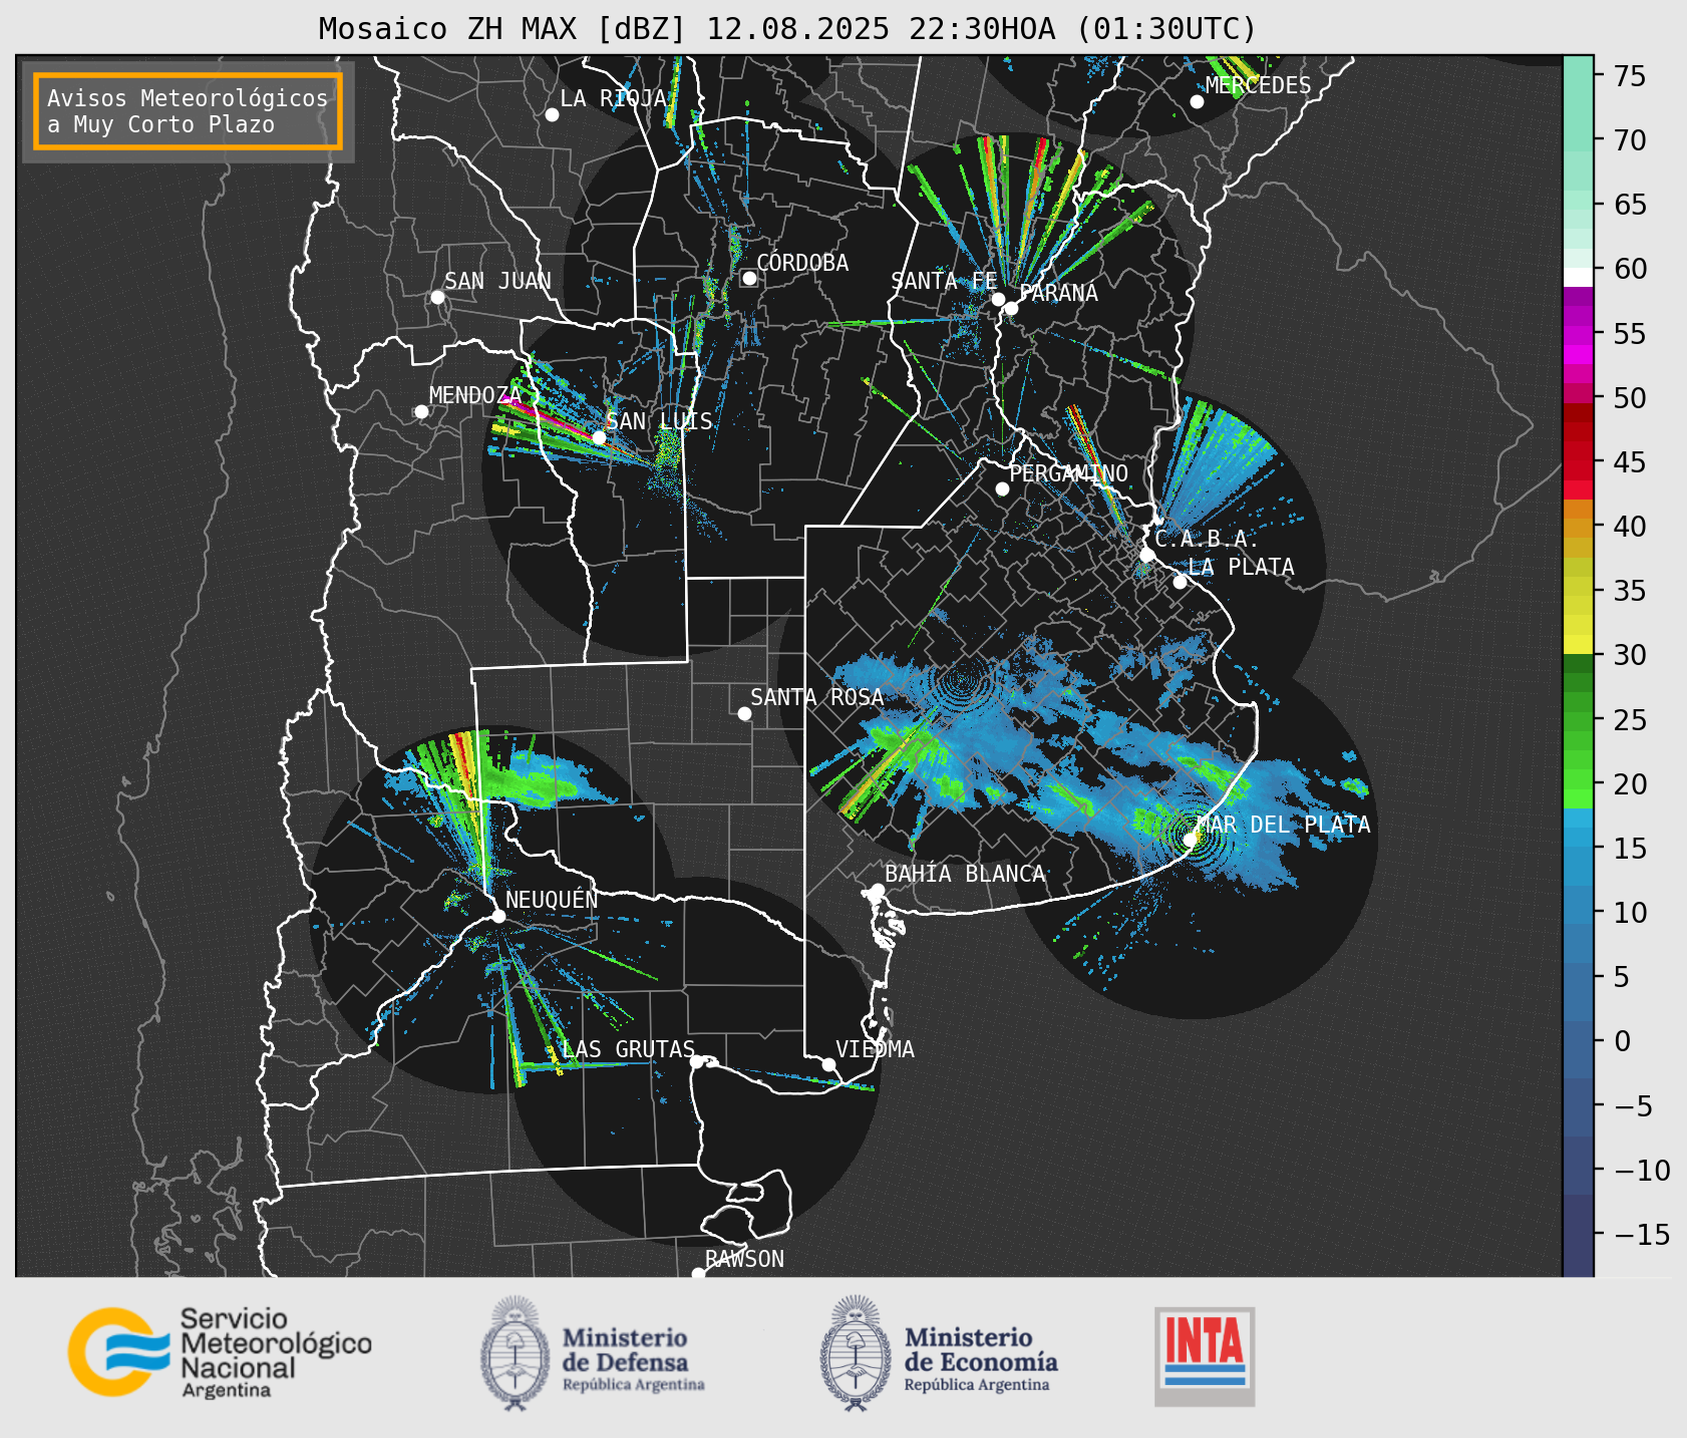Click the MENDOZA map label

tap(476, 396)
